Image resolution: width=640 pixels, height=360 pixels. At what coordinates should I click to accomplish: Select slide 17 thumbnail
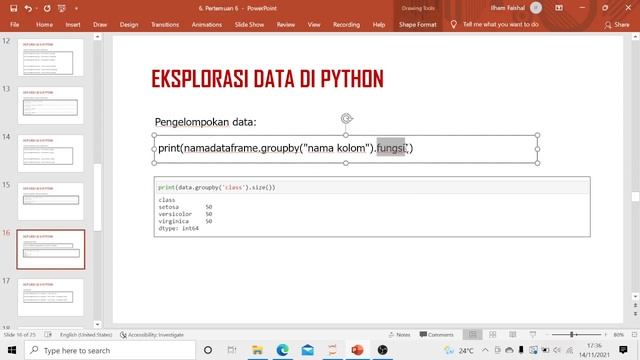[51, 297]
